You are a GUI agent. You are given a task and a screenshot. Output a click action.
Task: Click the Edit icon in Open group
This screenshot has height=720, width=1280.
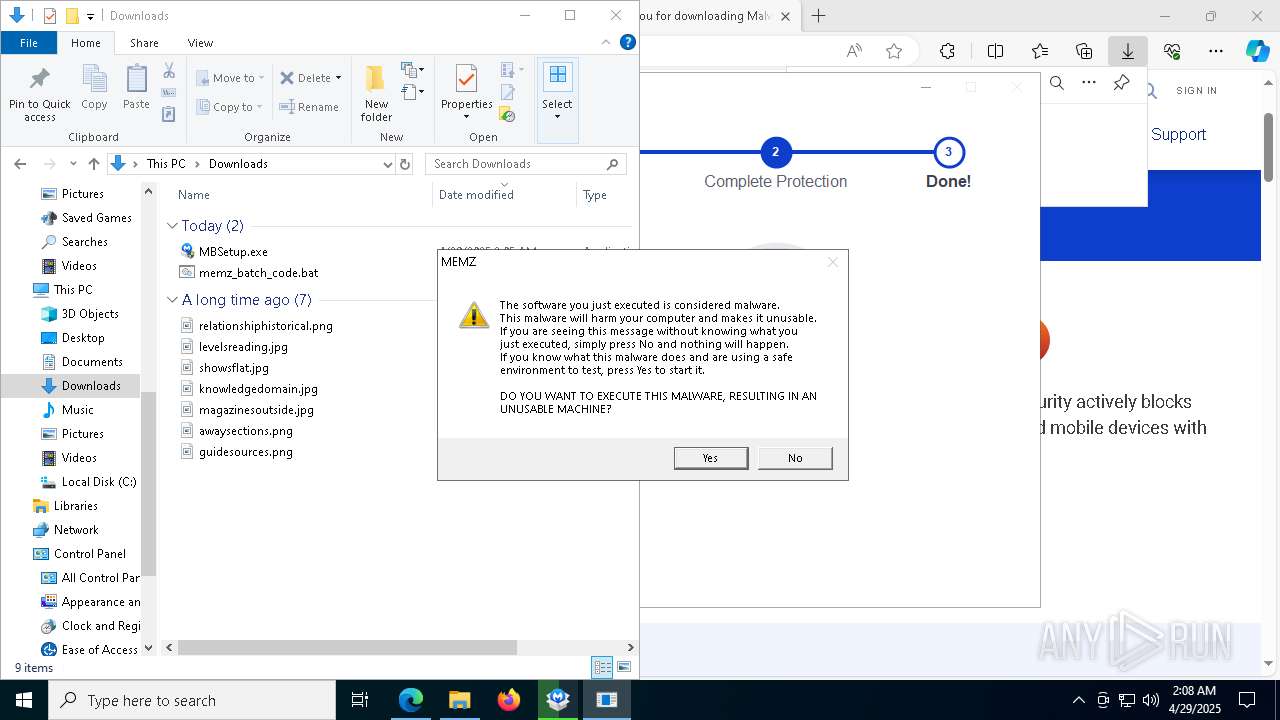[508, 93]
